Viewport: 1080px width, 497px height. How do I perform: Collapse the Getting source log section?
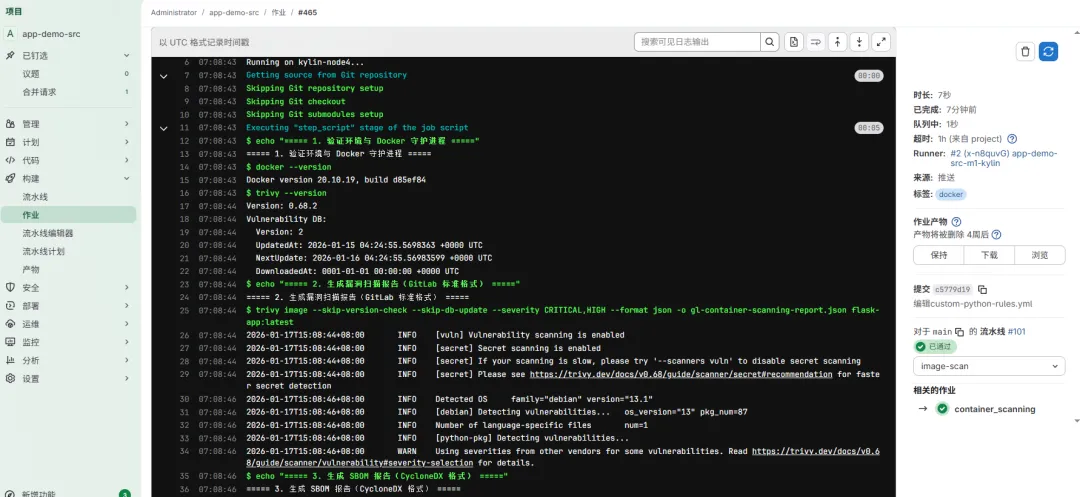coord(163,76)
